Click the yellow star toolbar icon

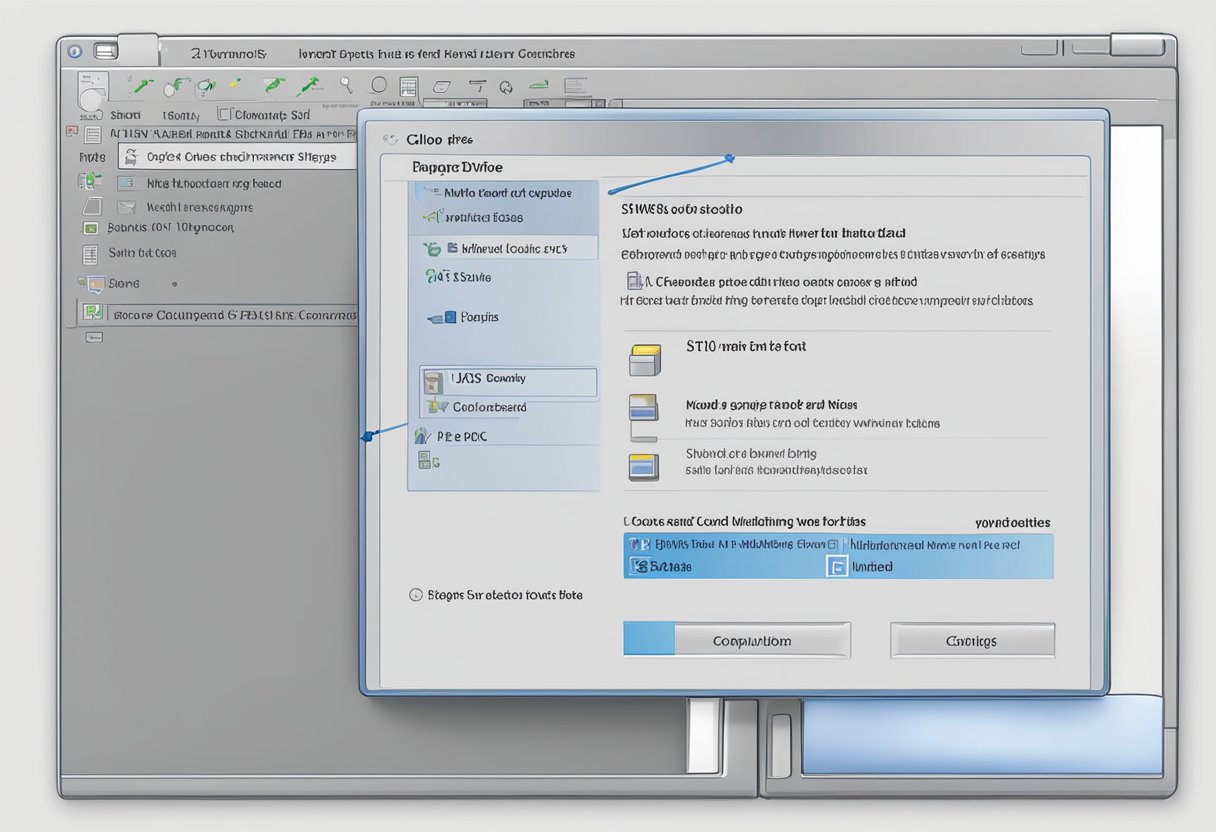[234, 84]
